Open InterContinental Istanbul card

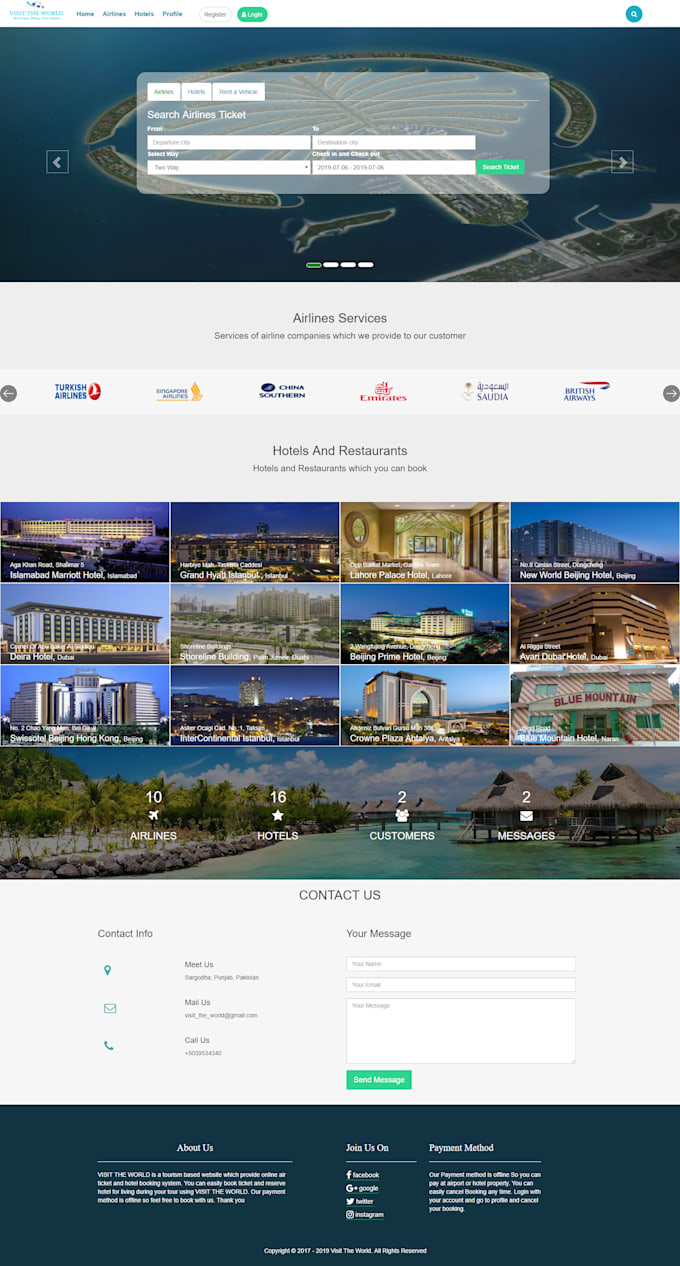point(255,705)
